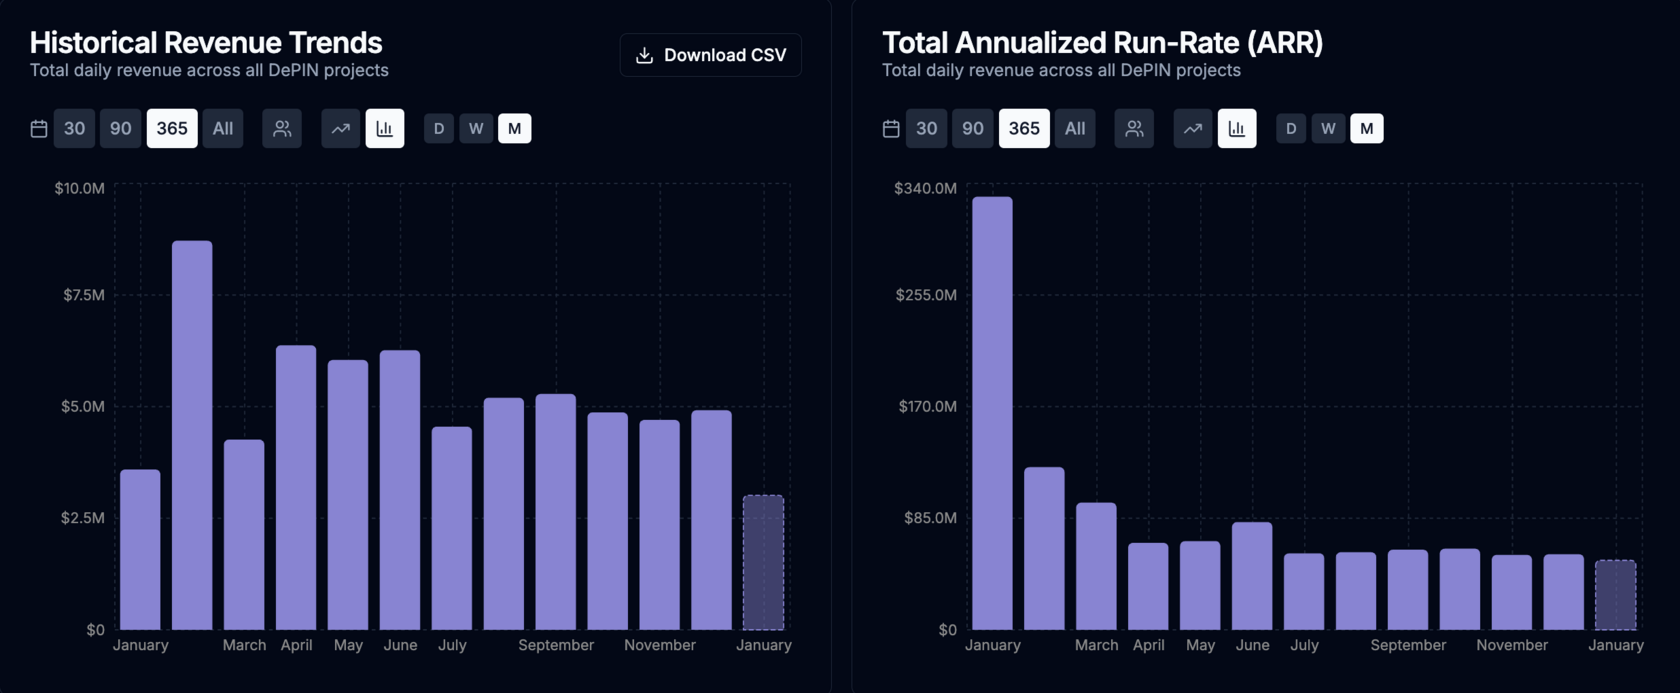Click January bar in ARR chart
The width and height of the screenshot is (1680, 693).
[x=992, y=412]
